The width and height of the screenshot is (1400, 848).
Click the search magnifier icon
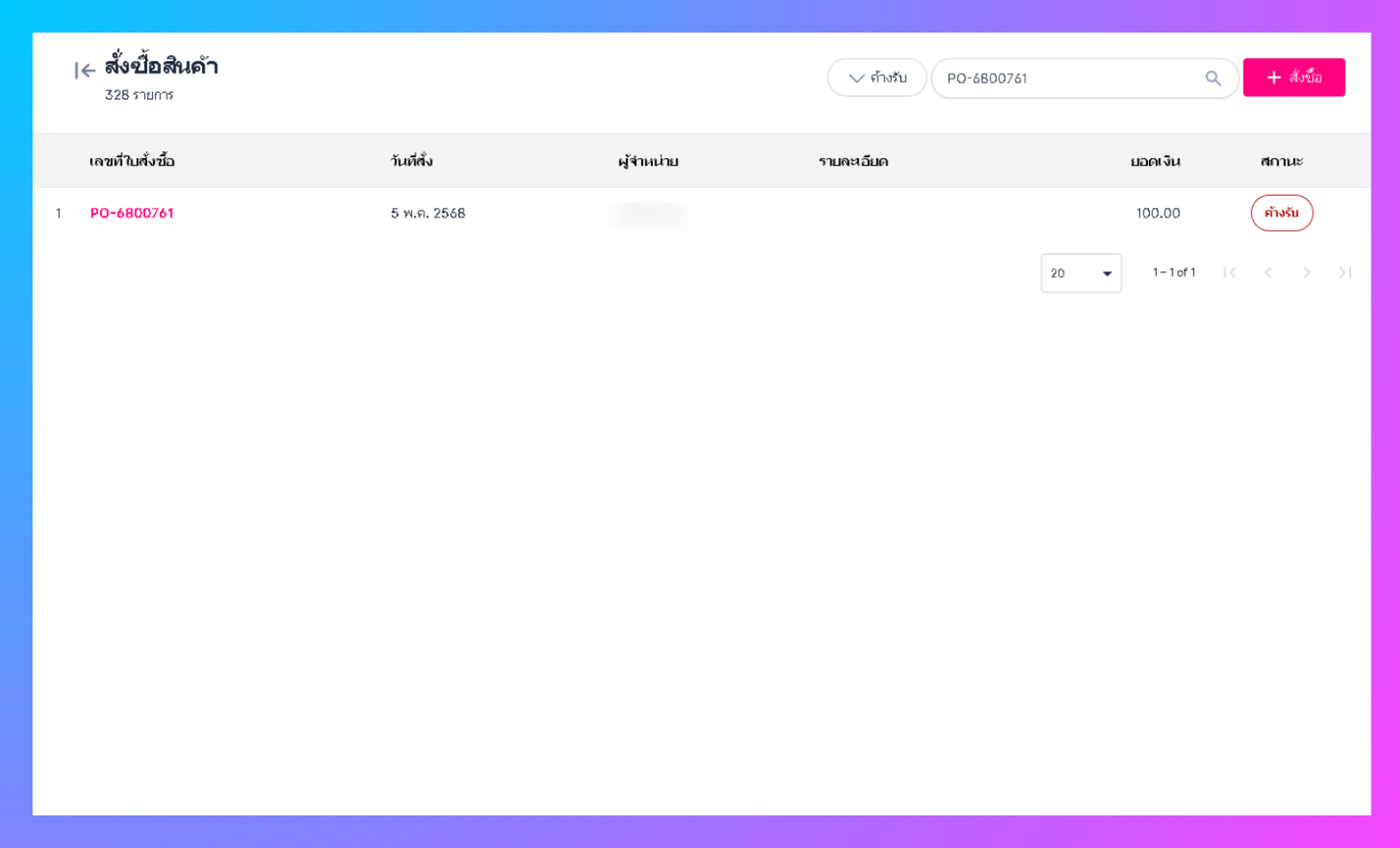(1213, 78)
